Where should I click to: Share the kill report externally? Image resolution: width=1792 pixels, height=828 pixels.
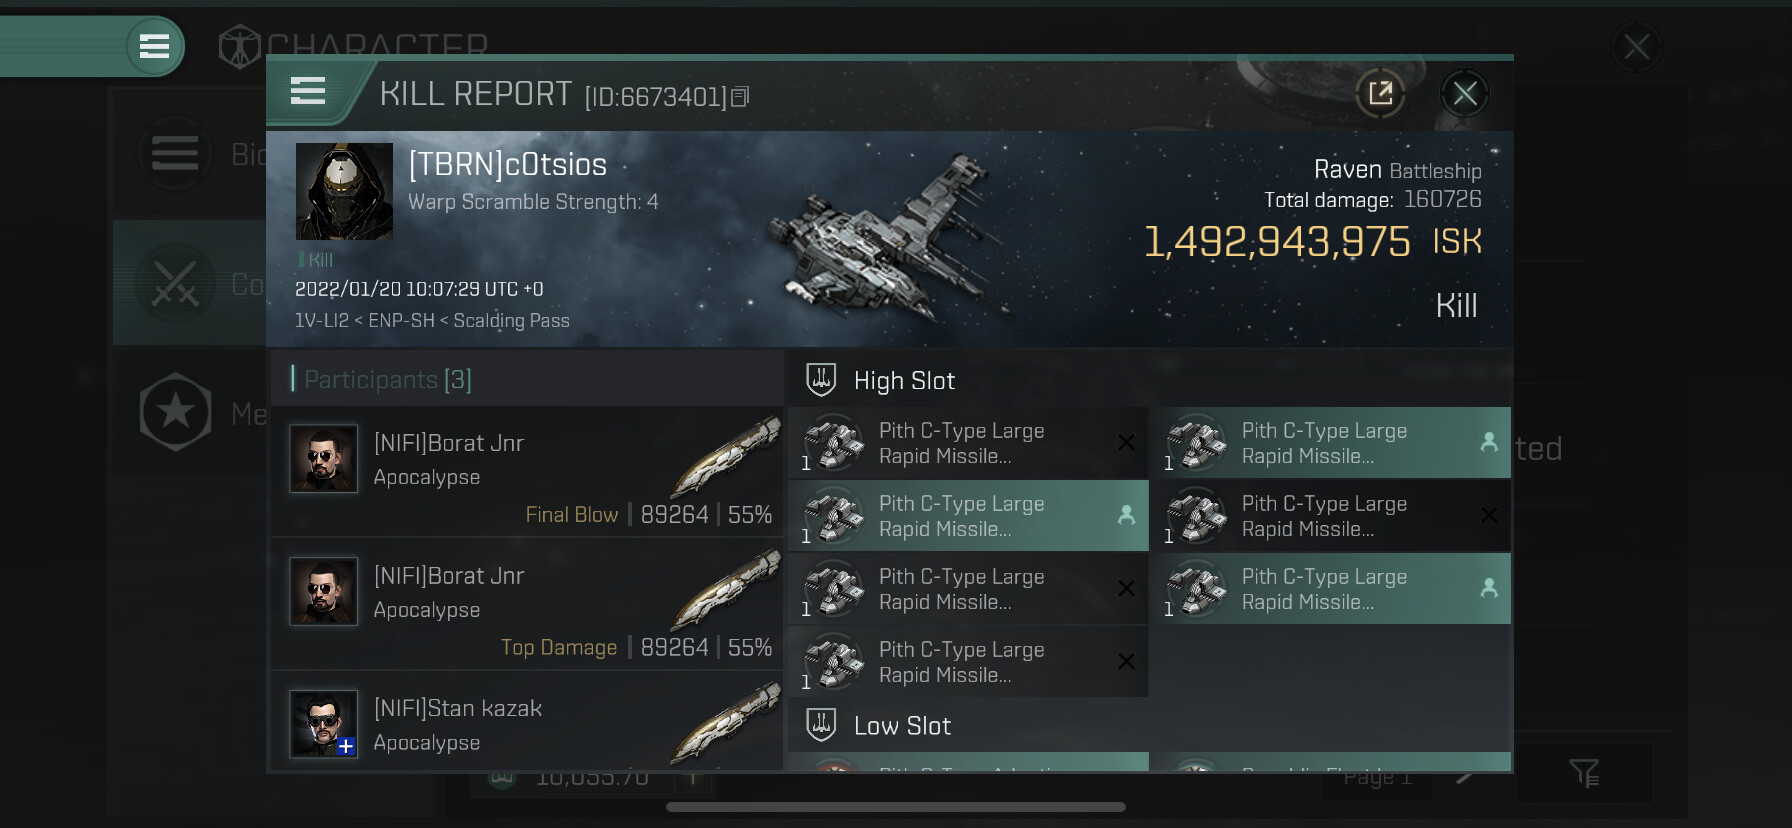point(1380,94)
